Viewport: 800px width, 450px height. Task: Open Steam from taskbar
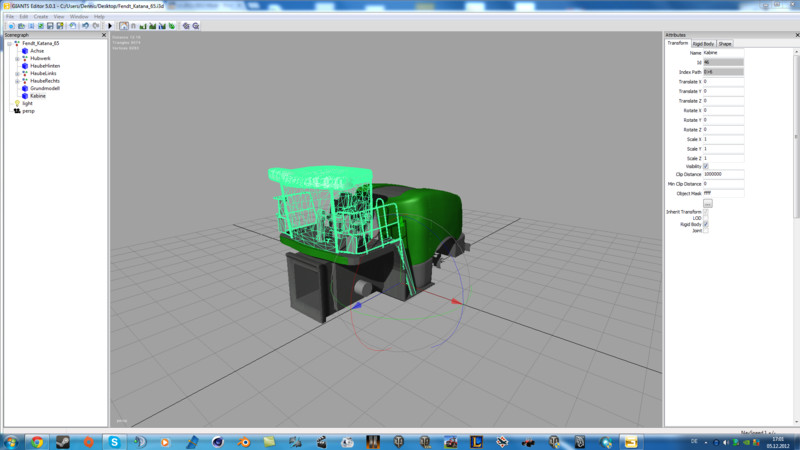(63, 442)
